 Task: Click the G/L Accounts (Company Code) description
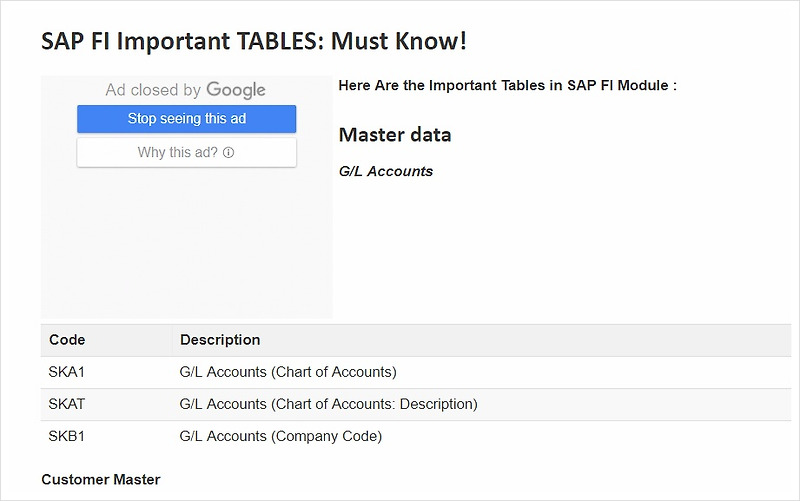point(281,436)
